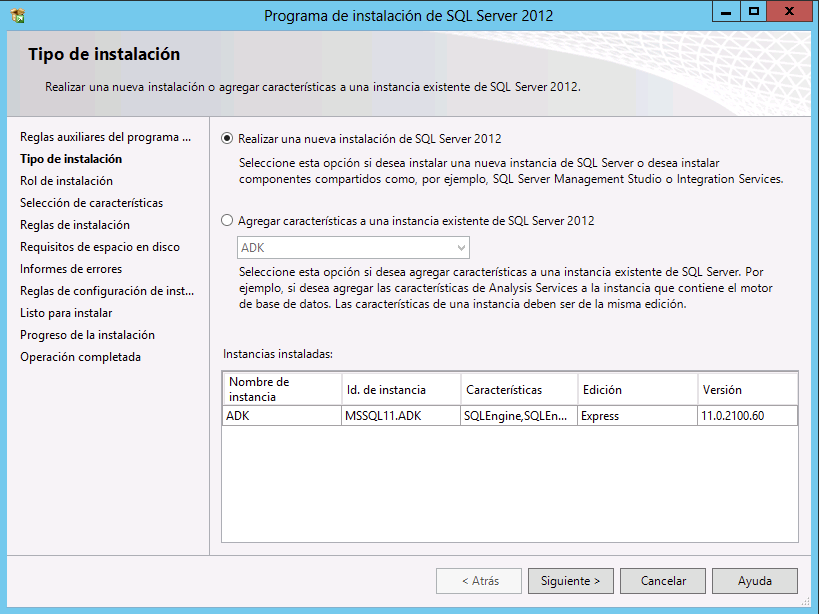Click Características column header
Screen dimensions: 819x614
point(519,389)
